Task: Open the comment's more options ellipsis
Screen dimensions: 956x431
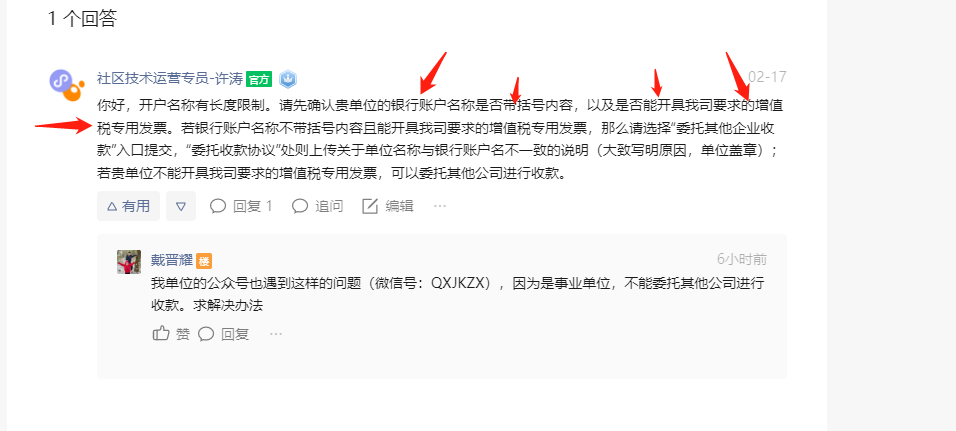Action: [276, 333]
